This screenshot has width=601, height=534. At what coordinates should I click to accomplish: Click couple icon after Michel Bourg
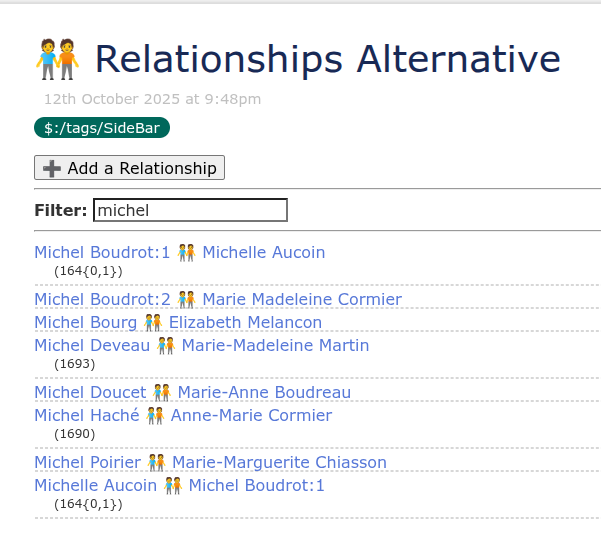pos(153,322)
